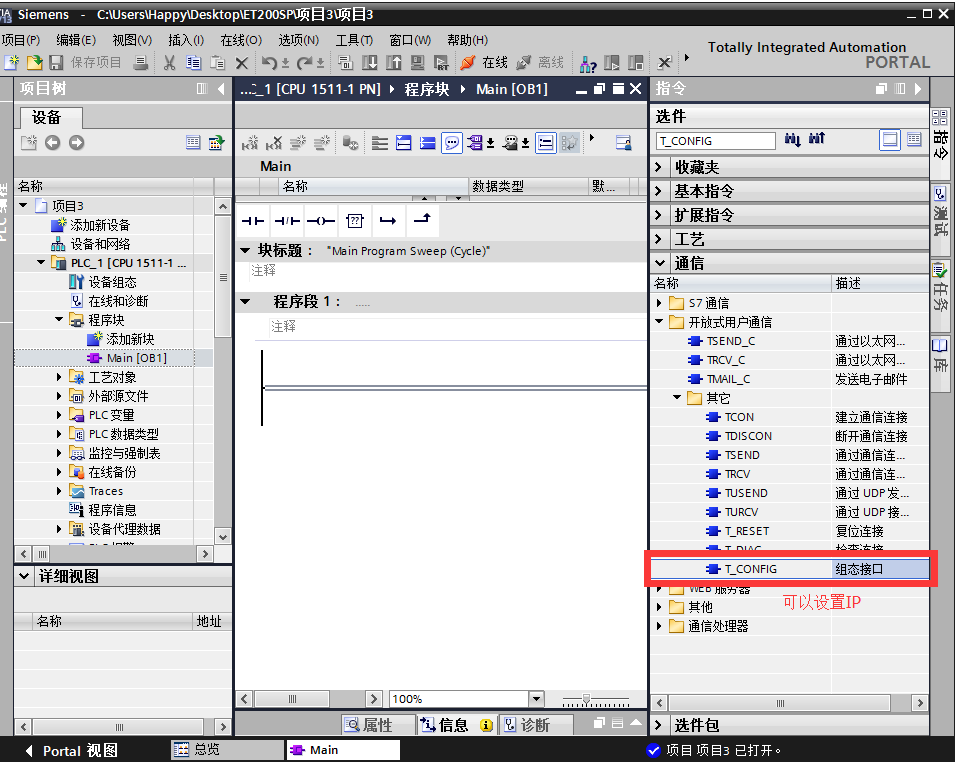Focus the T_CONFIG search input field
The width and height of the screenshot is (957, 762).
[716, 141]
